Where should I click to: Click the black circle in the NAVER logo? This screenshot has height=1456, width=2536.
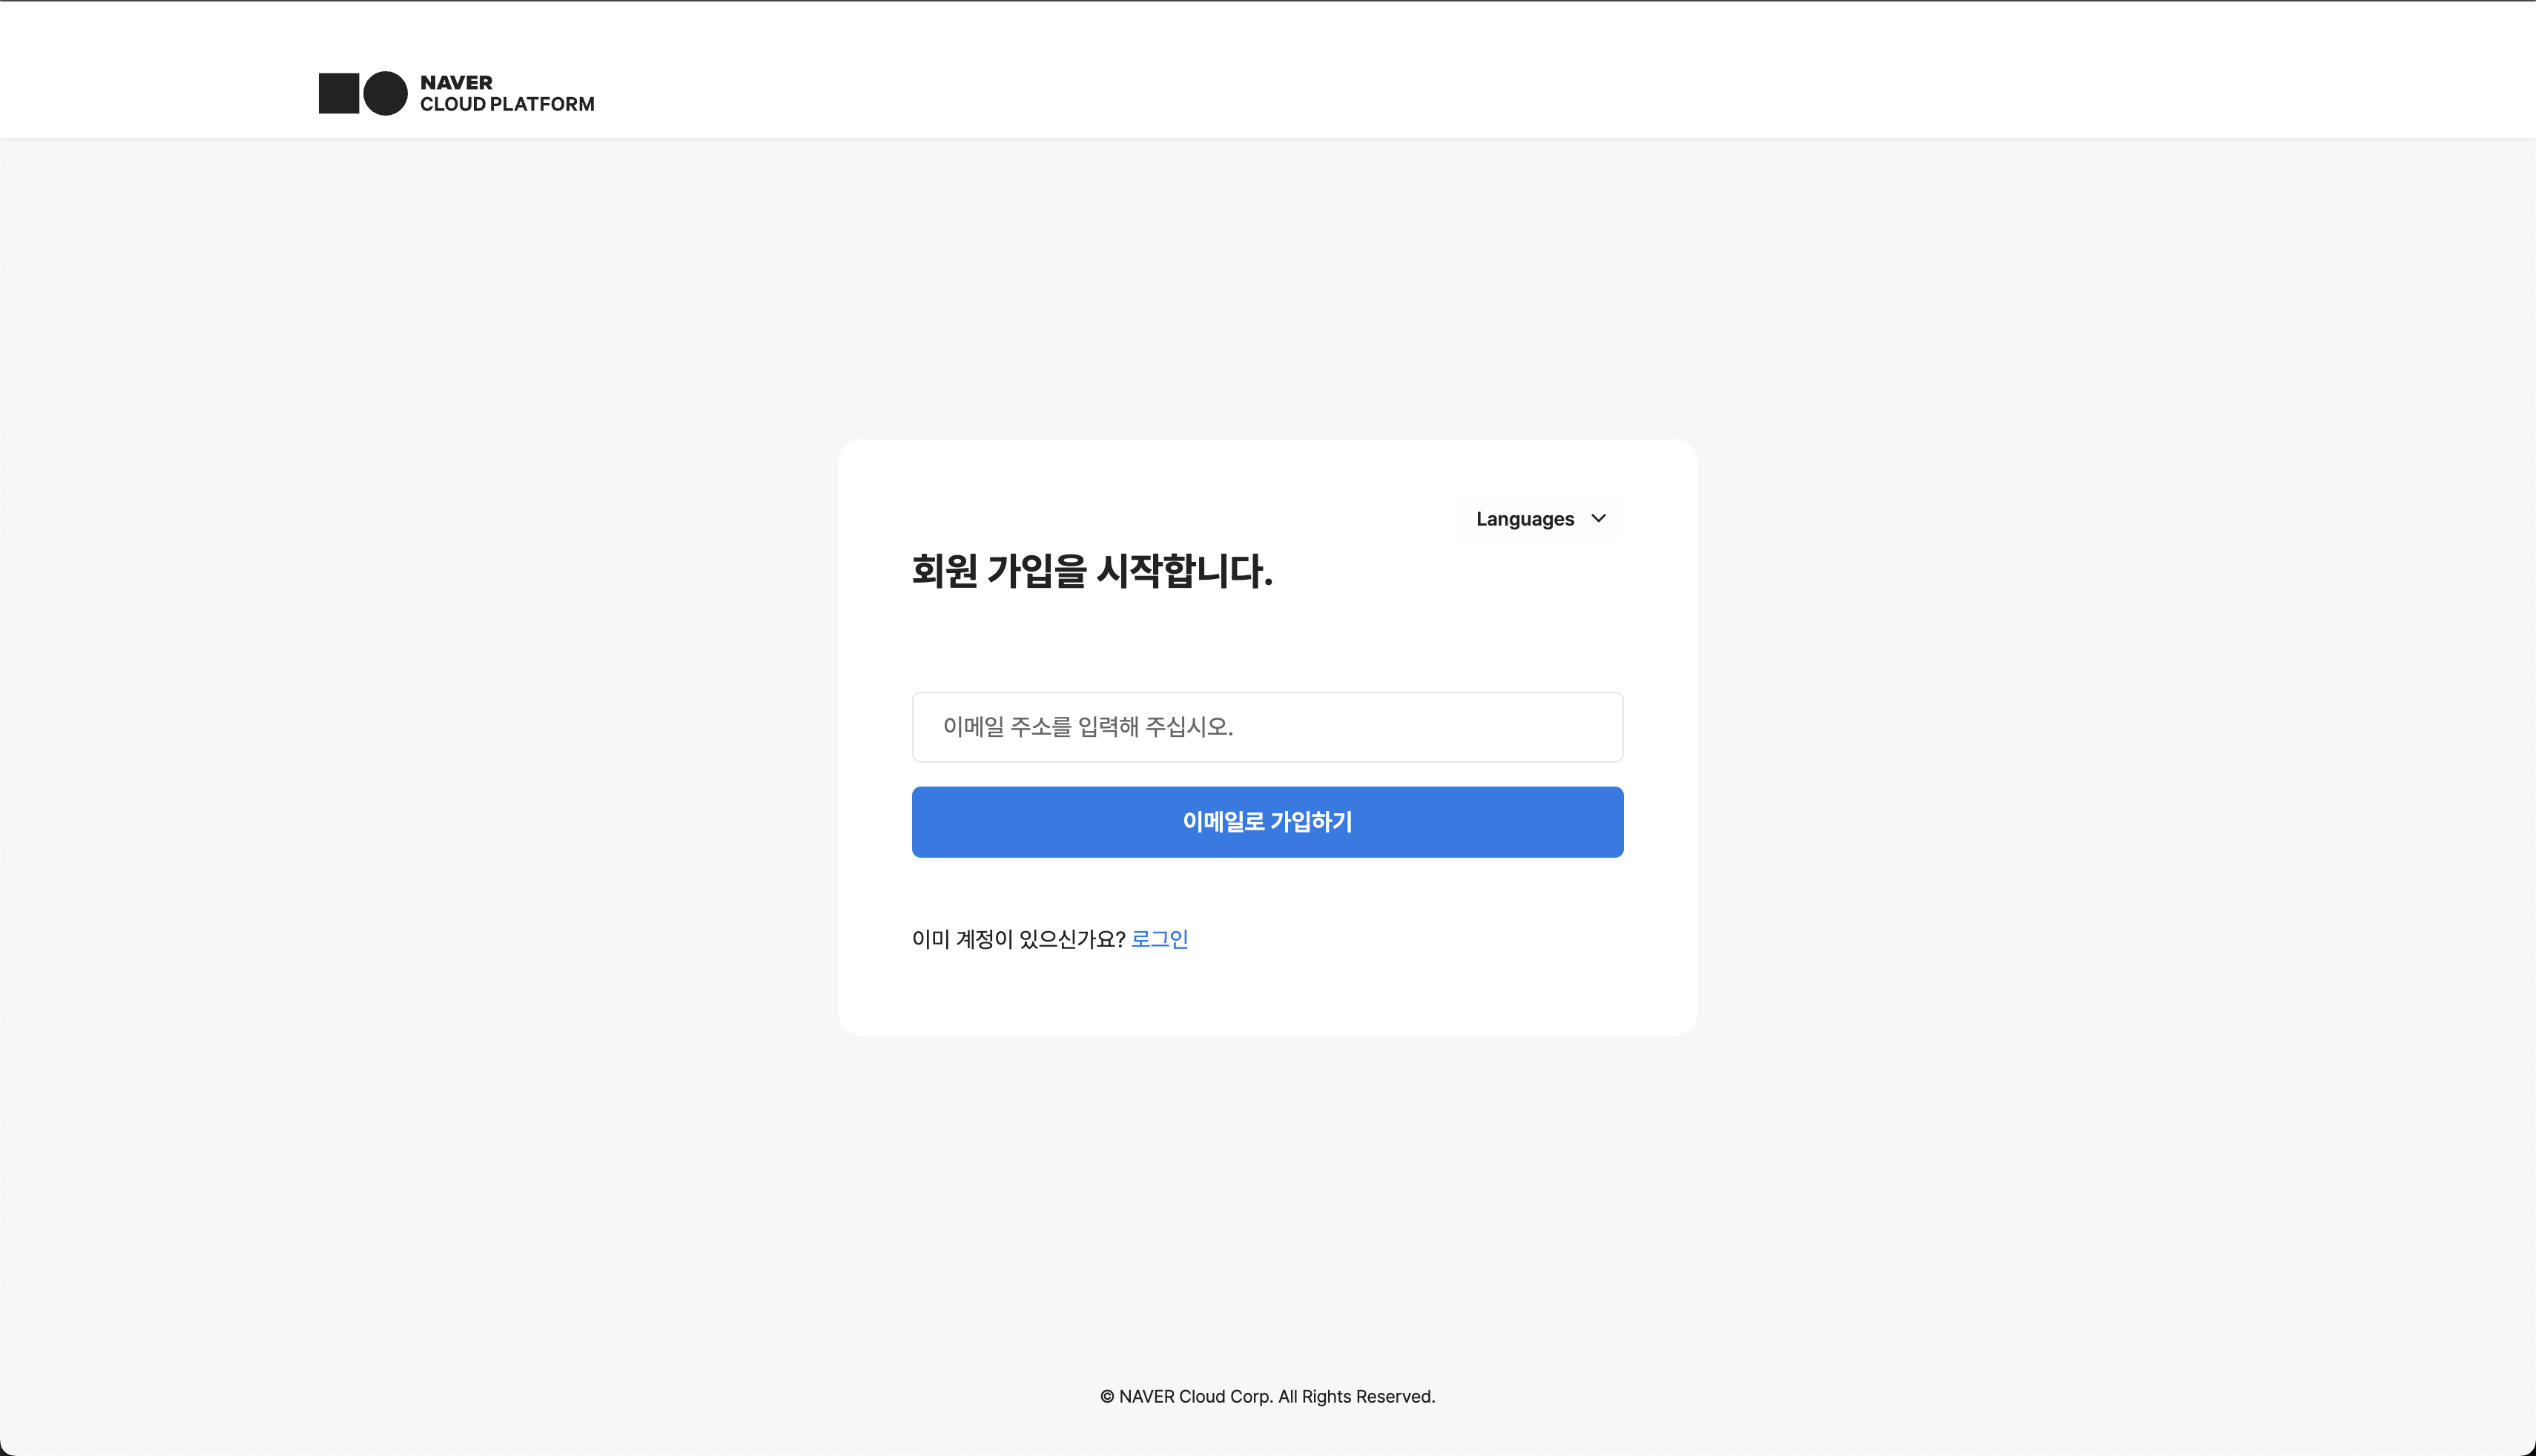[385, 93]
